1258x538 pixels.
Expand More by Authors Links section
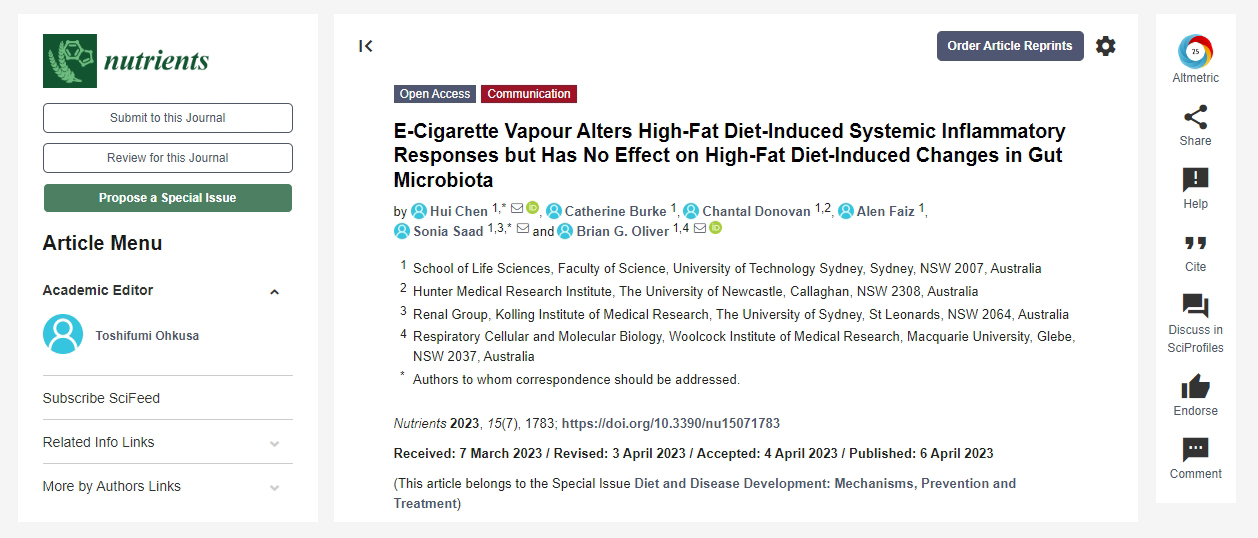point(274,487)
